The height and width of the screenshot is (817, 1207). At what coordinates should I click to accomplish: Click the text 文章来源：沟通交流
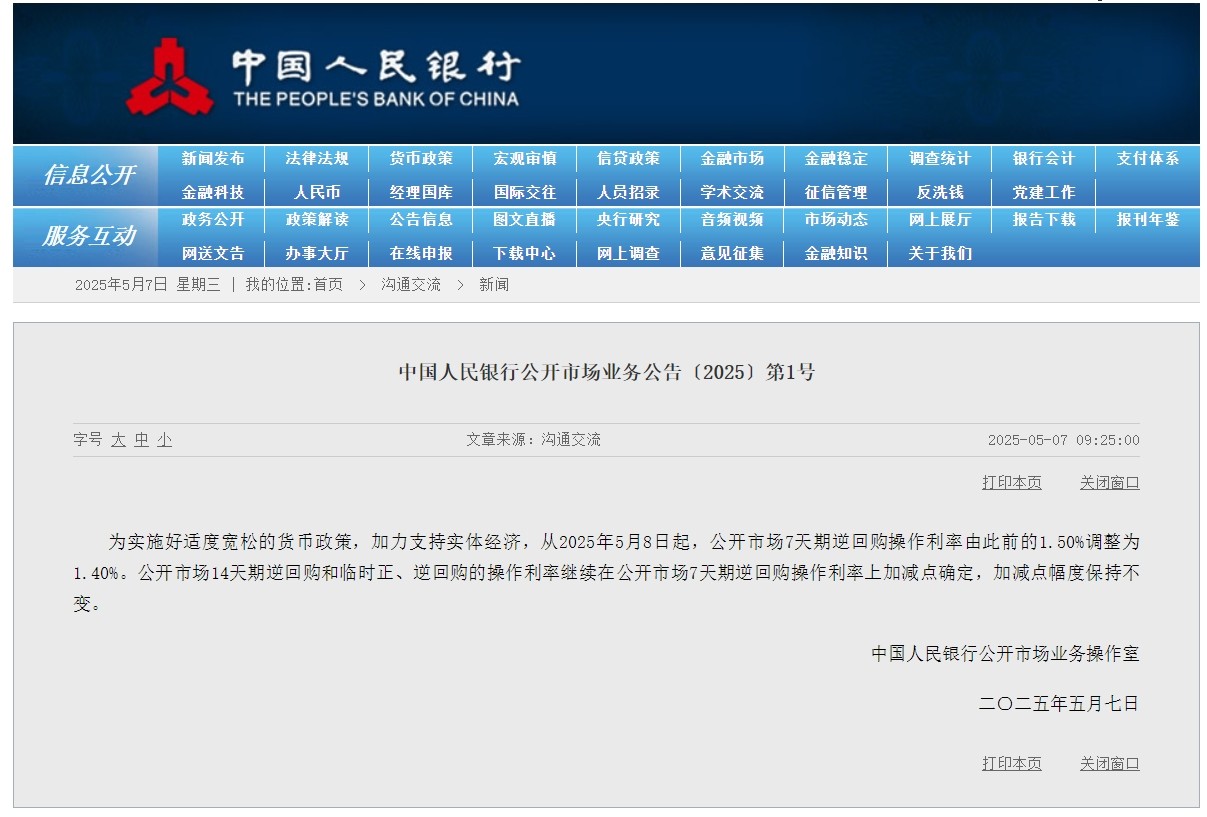point(533,440)
